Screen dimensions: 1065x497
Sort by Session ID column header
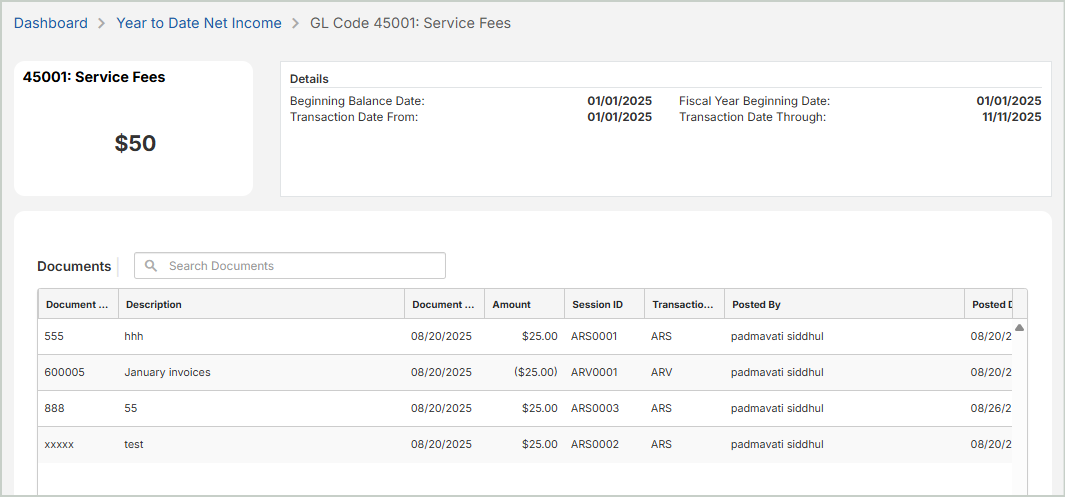coord(597,304)
